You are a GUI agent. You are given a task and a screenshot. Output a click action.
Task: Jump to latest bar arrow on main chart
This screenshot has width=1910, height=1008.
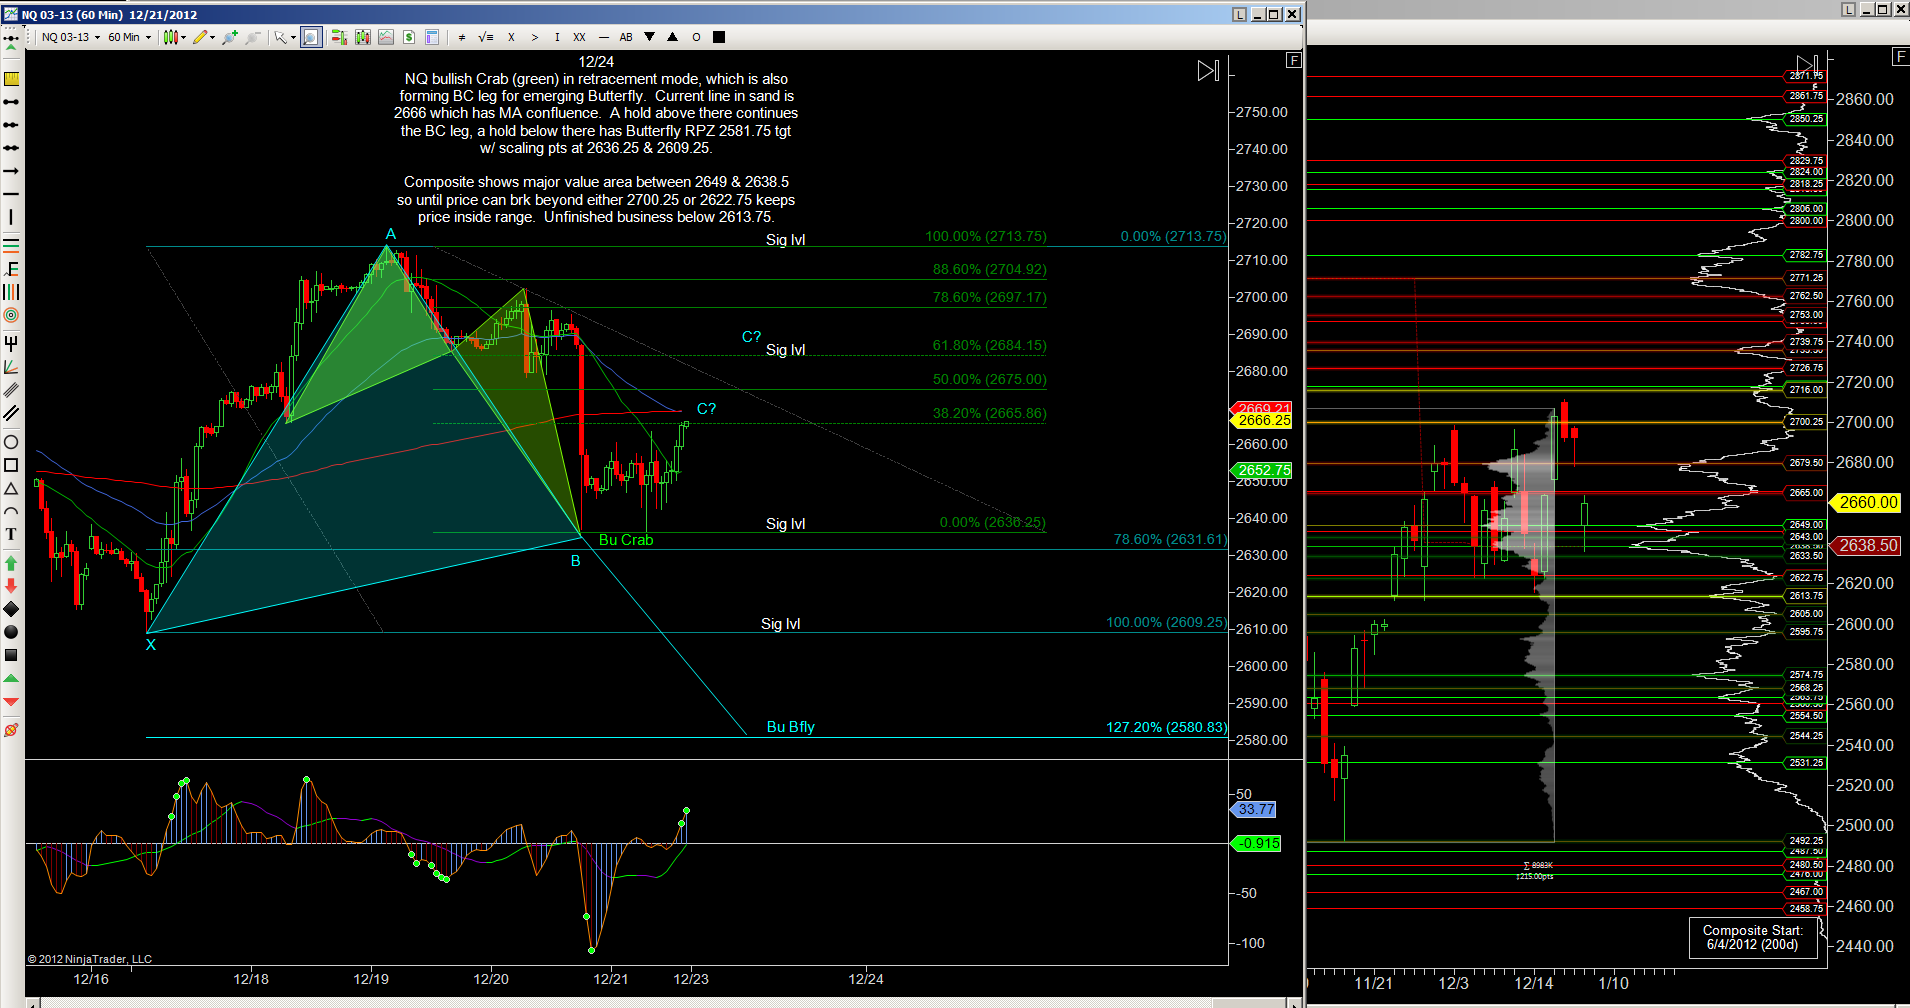1207,71
